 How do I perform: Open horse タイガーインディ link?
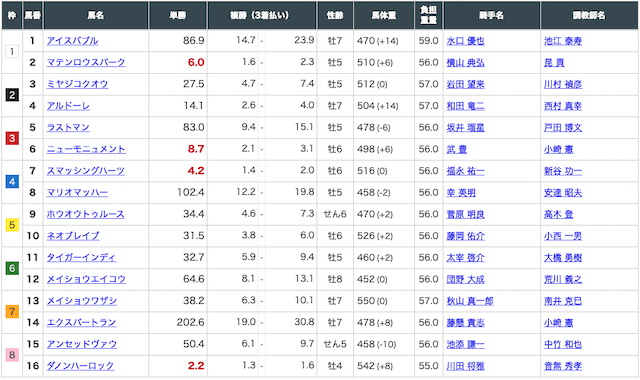click(81, 258)
